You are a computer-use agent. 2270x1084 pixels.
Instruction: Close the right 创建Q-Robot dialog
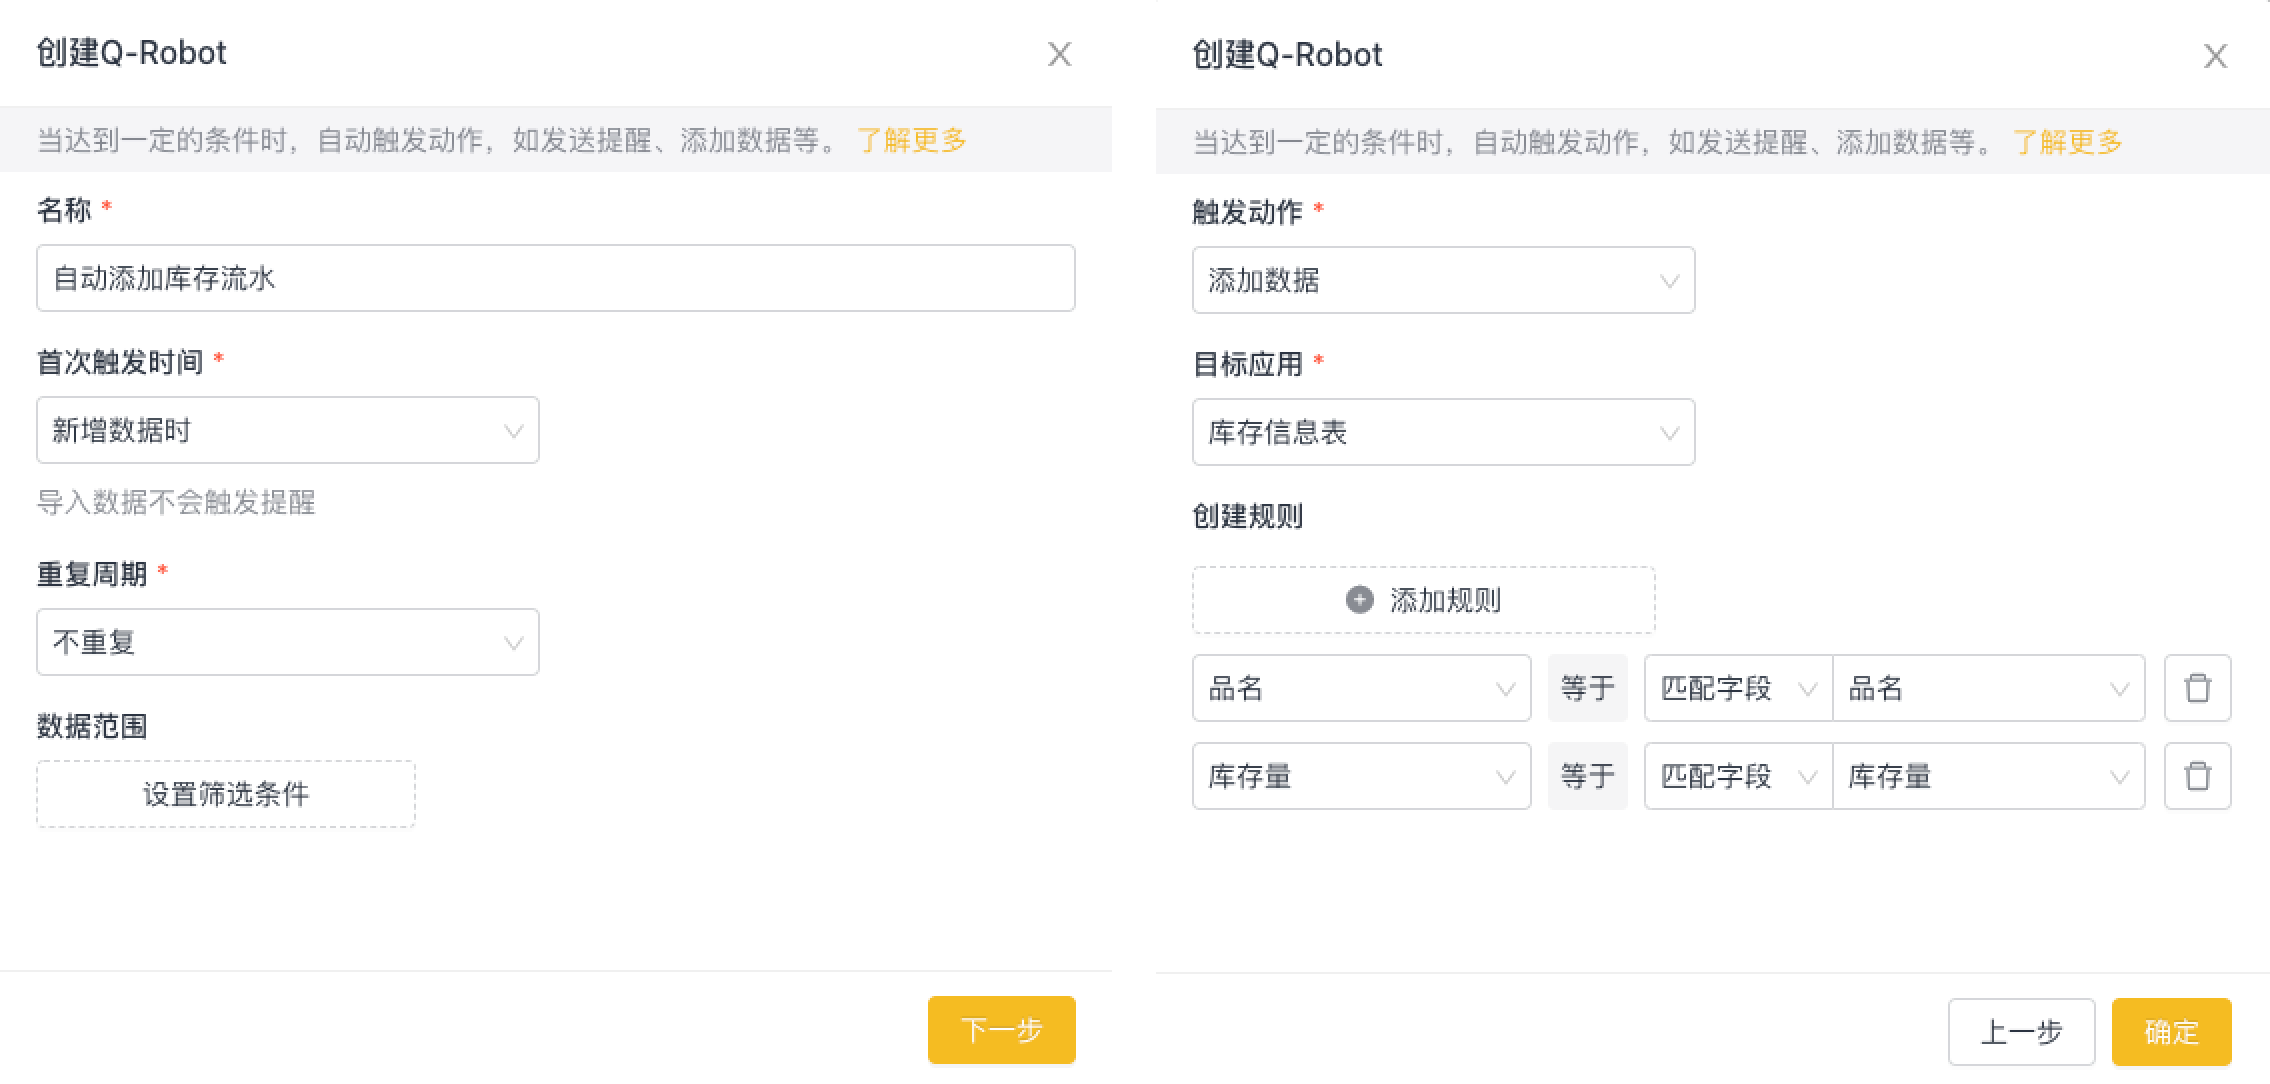[2215, 56]
